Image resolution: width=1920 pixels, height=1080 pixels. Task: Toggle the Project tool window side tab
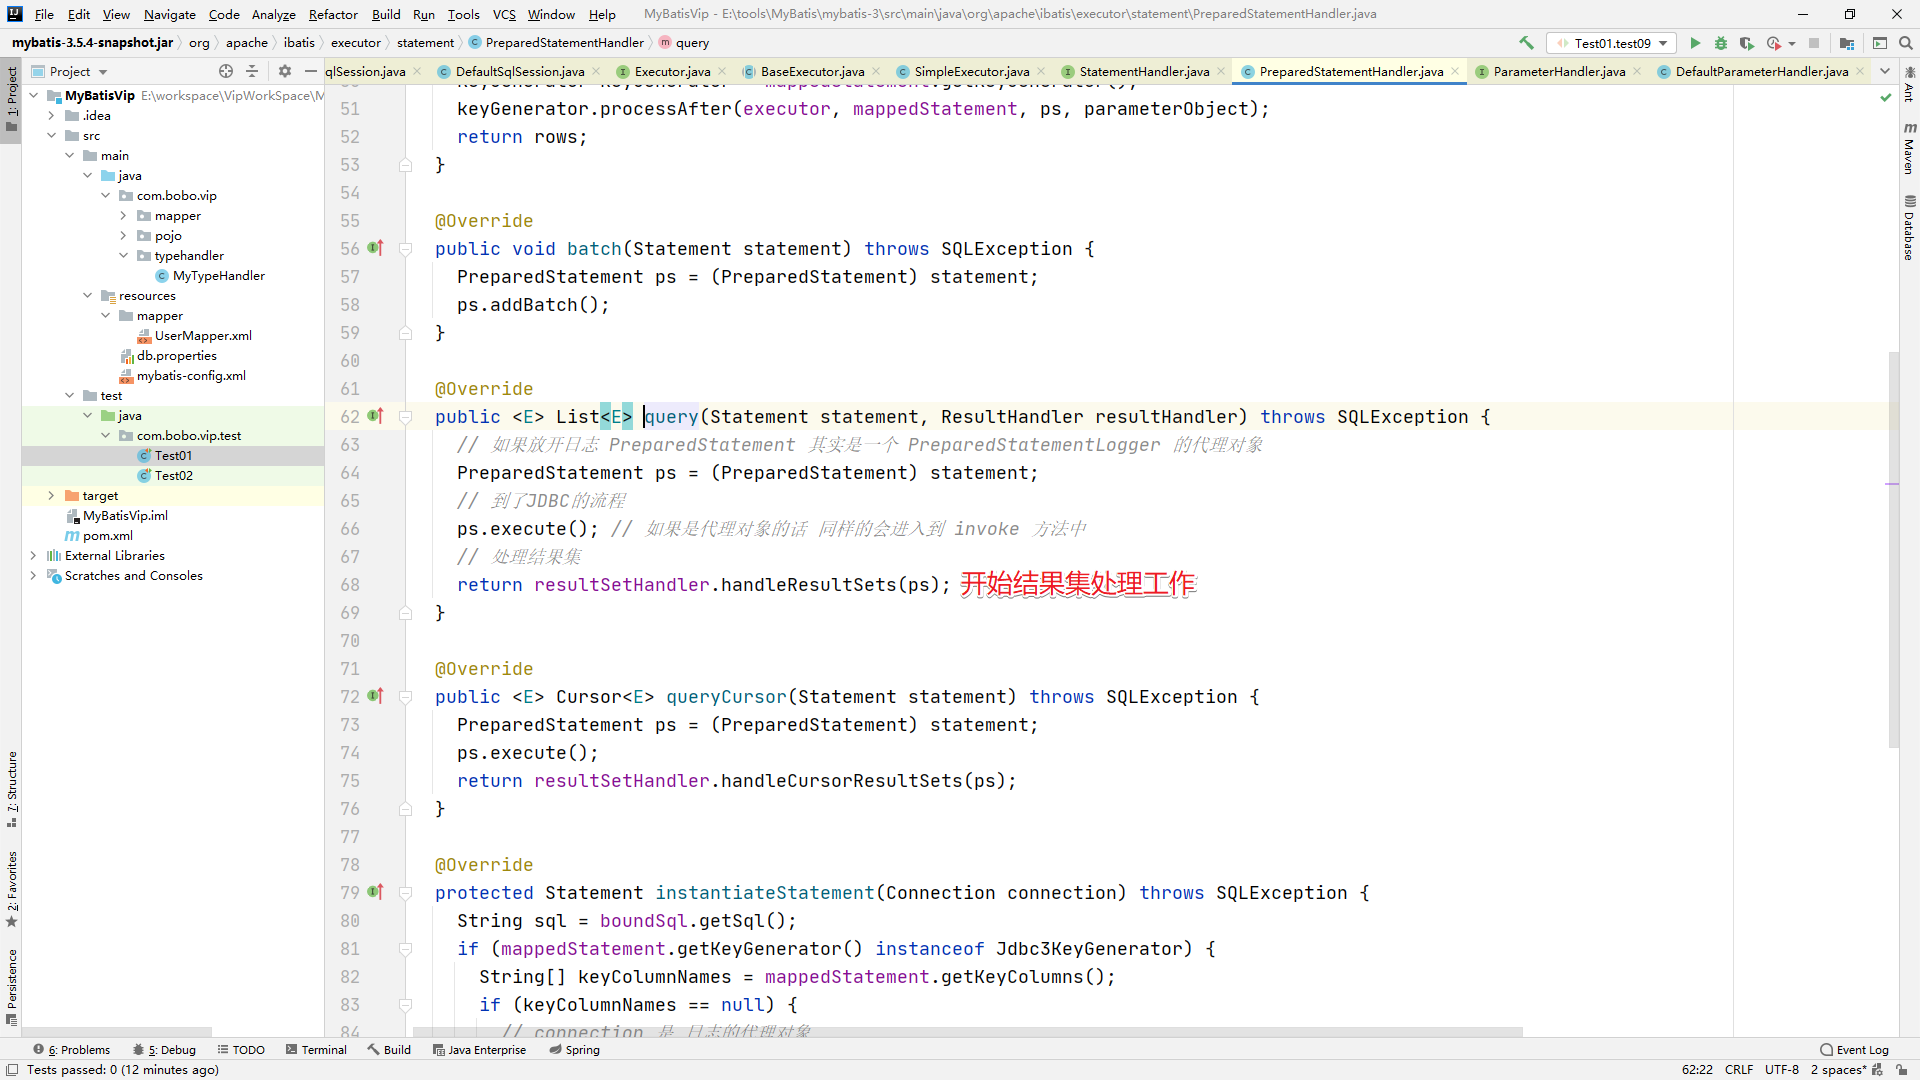coord(11,100)
